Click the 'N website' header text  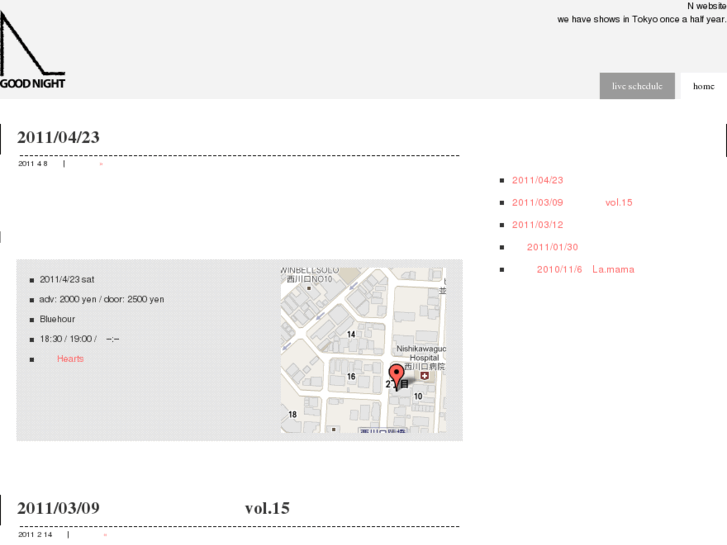point(707,6)
